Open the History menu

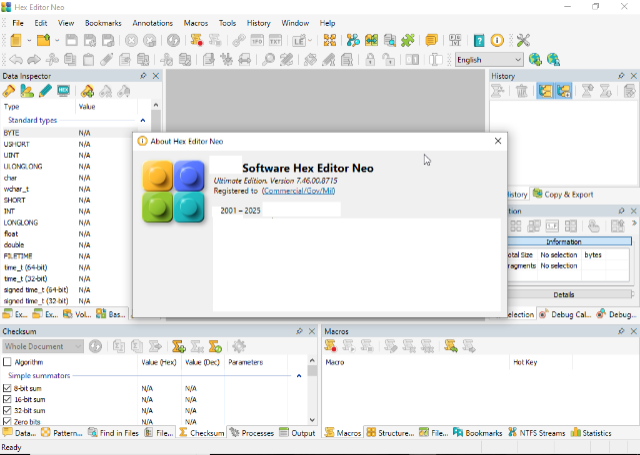(258, 23)
